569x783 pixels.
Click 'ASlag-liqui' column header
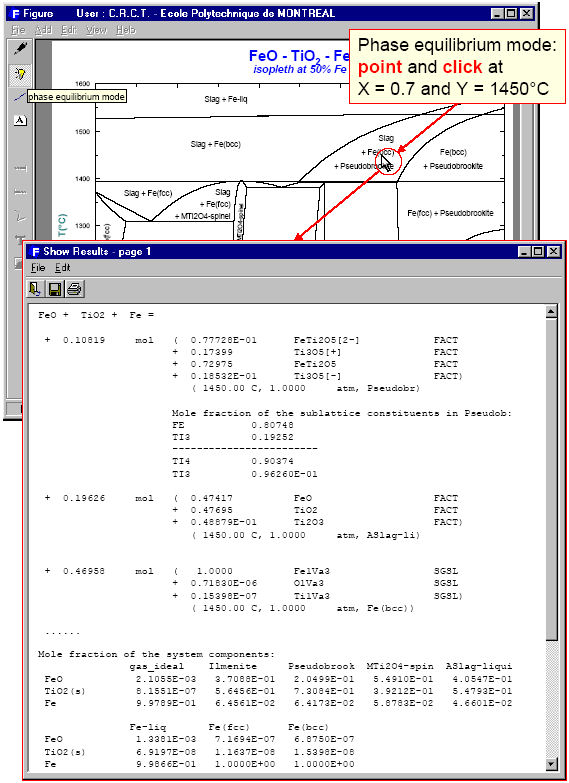[479, 667]
